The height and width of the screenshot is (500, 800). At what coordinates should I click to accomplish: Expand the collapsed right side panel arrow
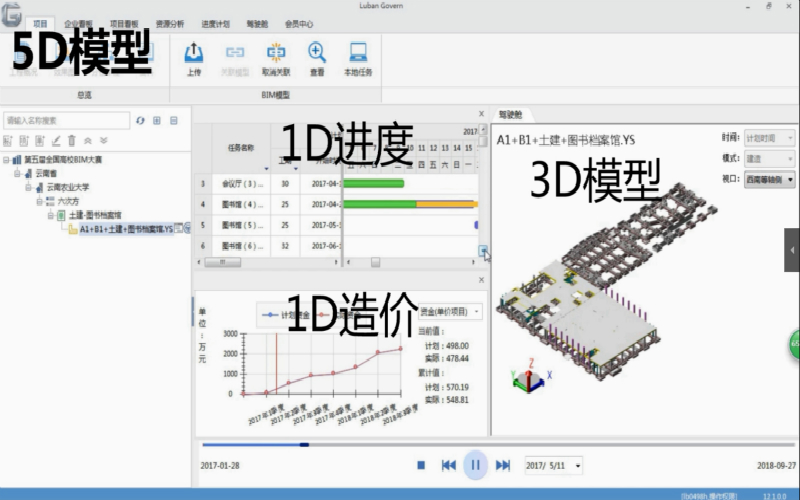point(792,250)
